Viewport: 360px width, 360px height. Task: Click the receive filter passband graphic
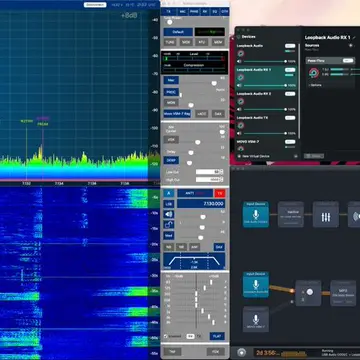pos(194,261)
